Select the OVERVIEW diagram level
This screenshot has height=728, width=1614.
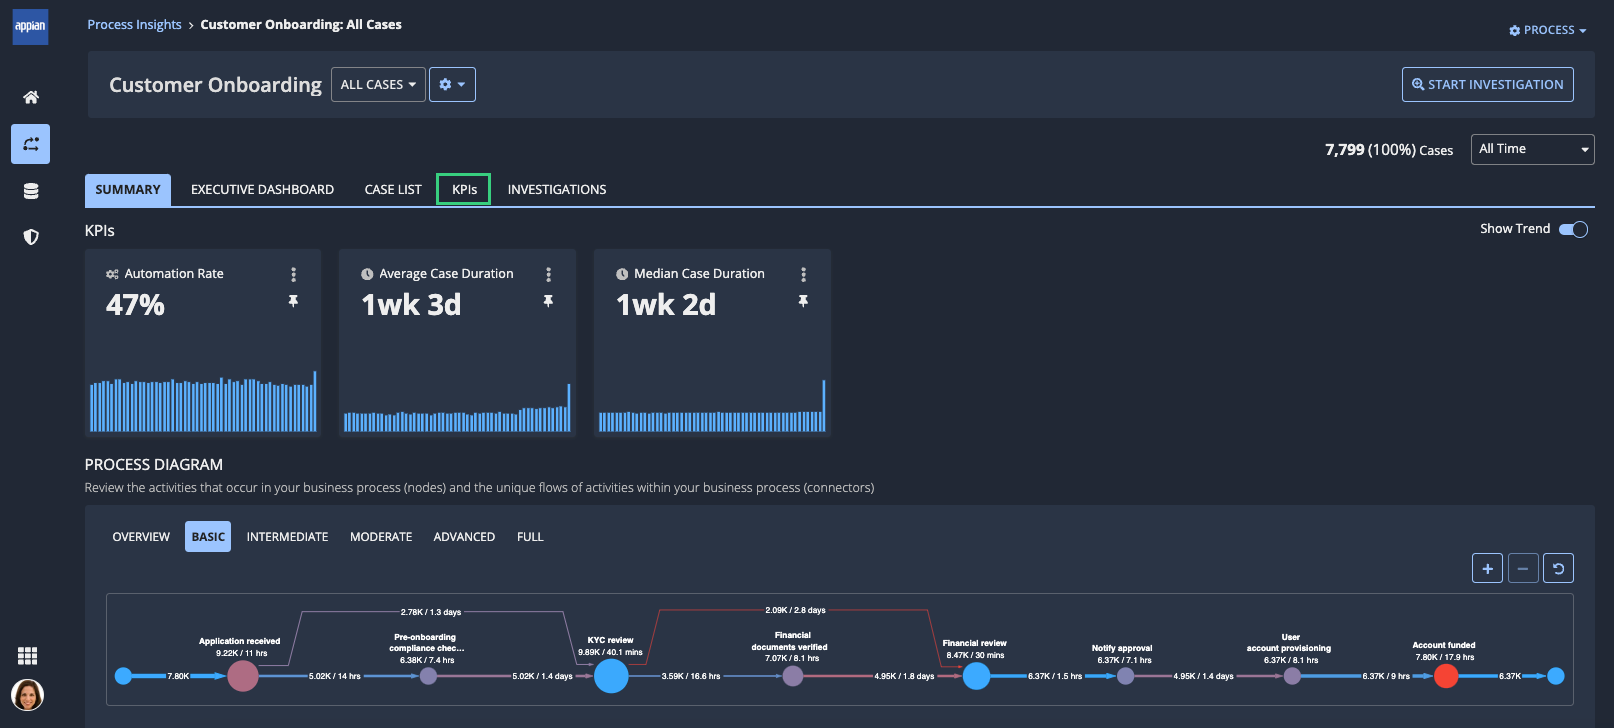tap(141, 537)
